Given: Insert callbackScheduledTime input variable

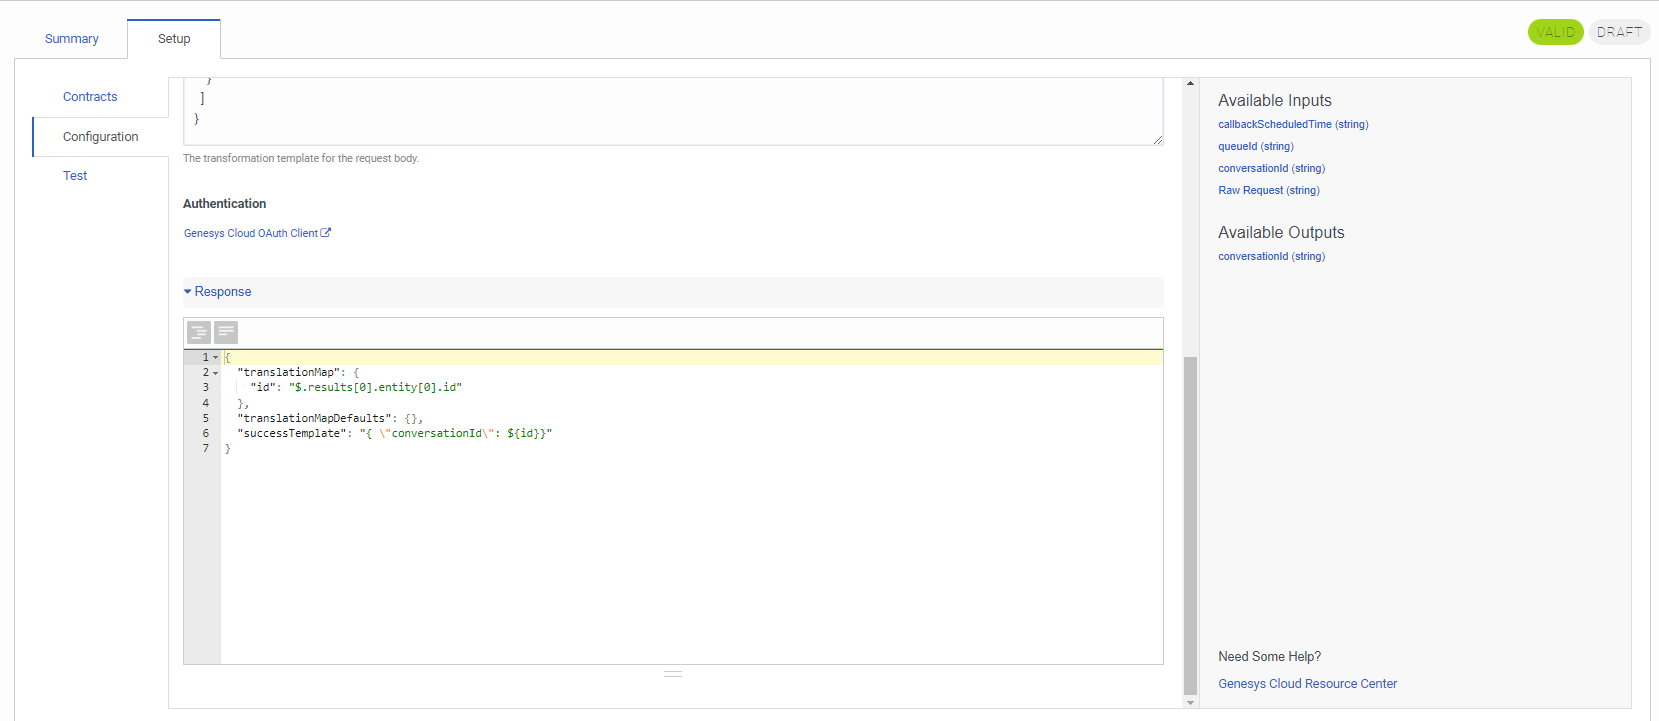Looking at the screenshot, I should [1293, 125].
